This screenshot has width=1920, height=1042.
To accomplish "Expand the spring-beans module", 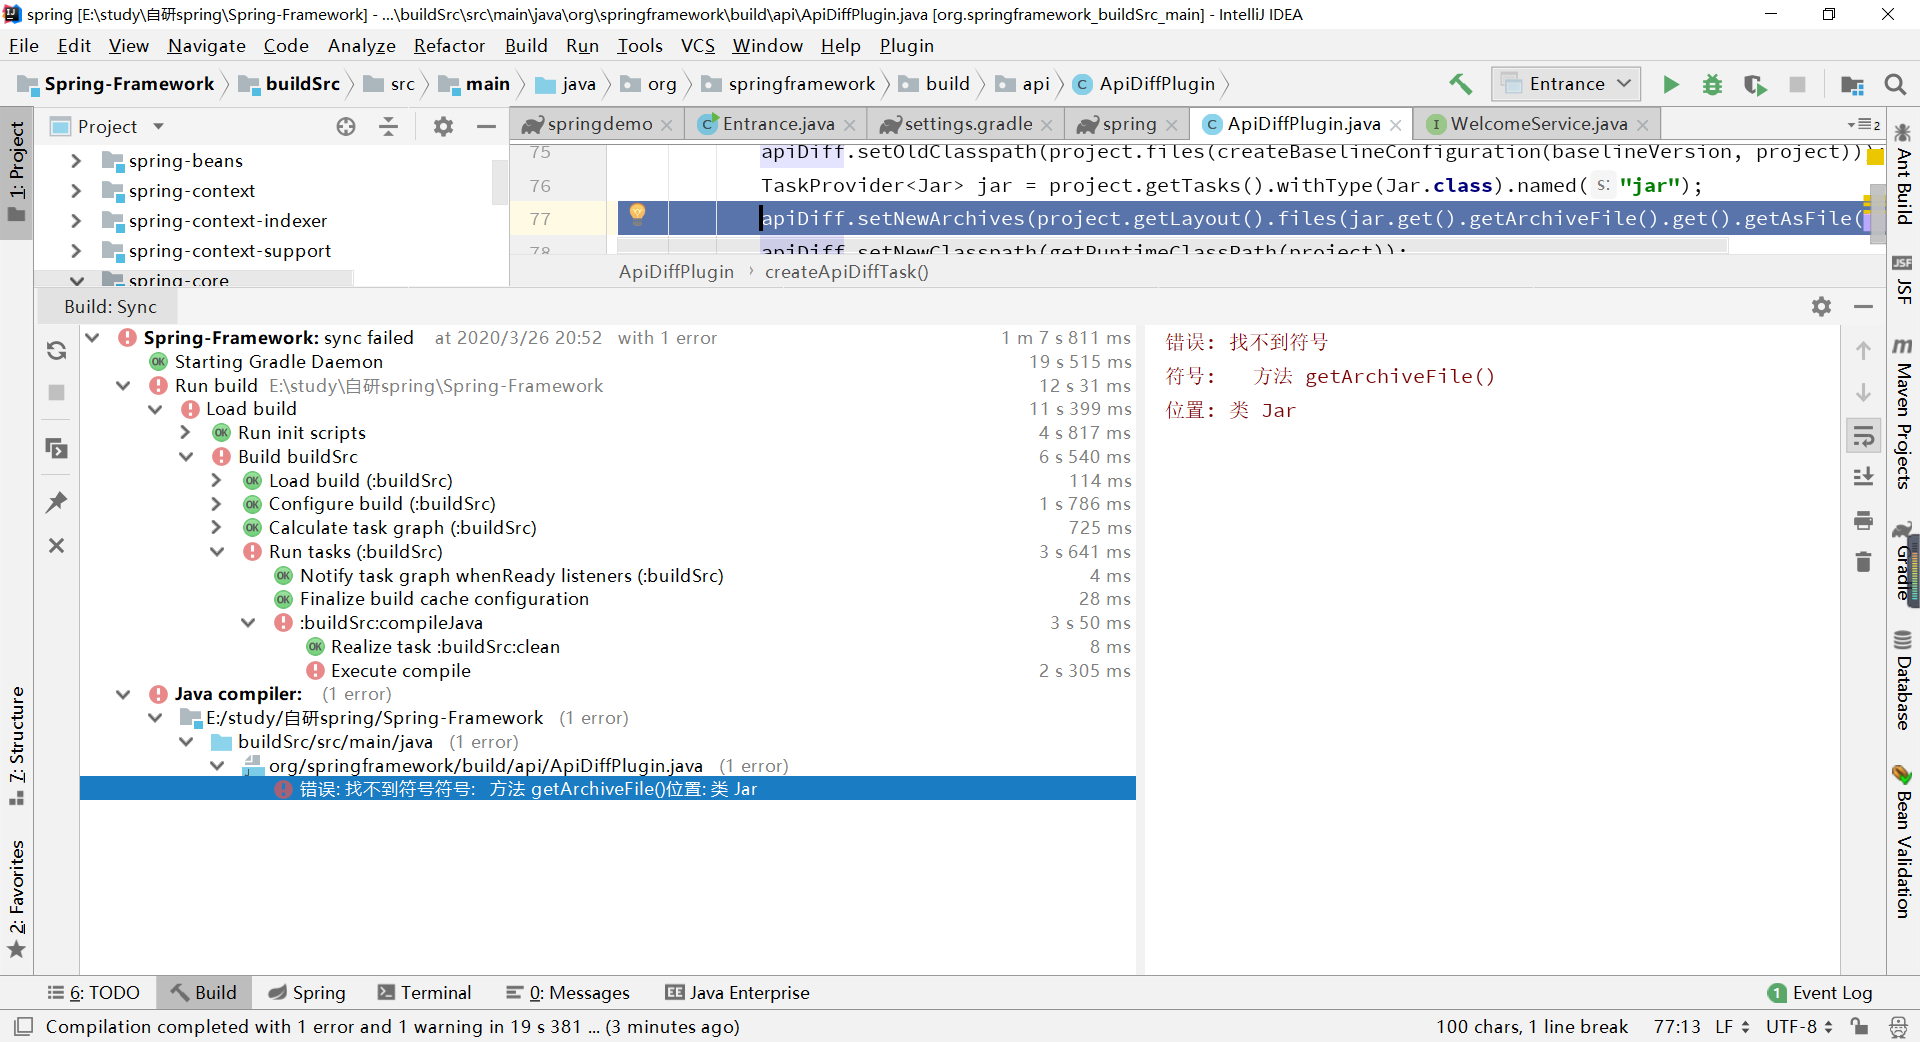I will click(76, 161).
